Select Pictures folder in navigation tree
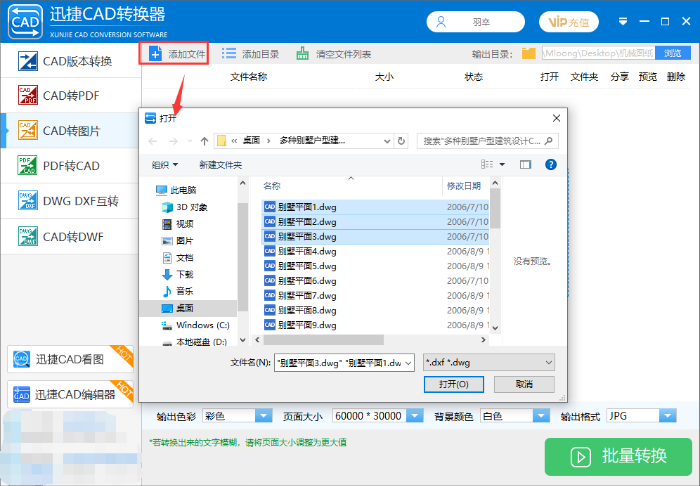This screenshot has width=700, height=486. click(178, 241)
